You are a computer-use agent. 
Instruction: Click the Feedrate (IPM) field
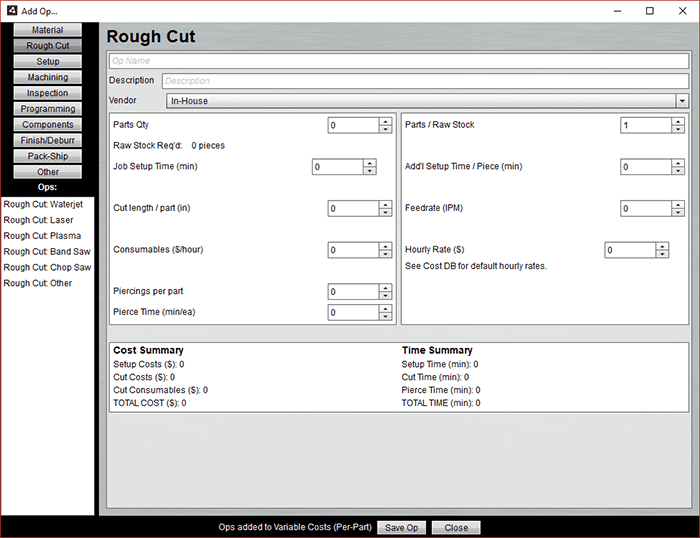[646, 209]
